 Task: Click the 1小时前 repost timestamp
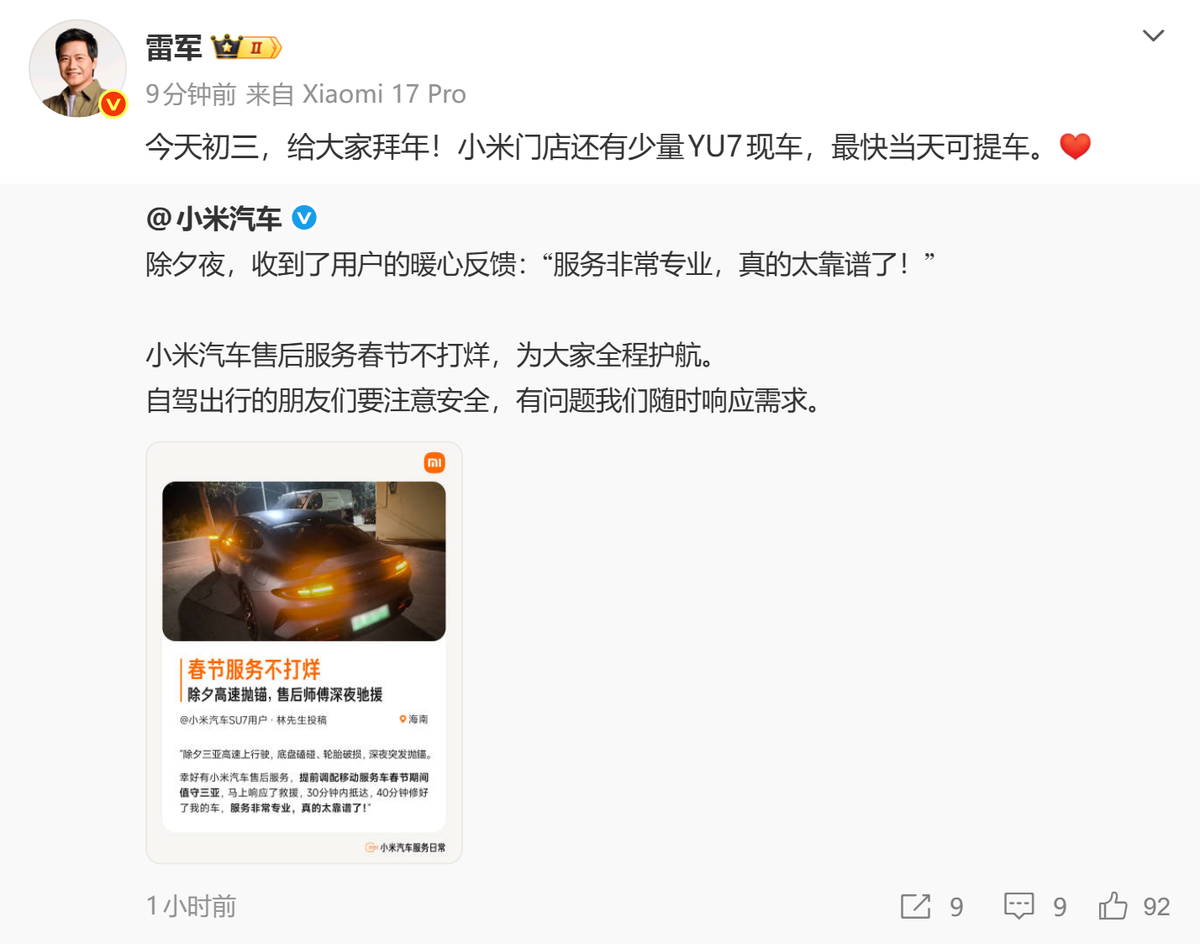point(191,906)
